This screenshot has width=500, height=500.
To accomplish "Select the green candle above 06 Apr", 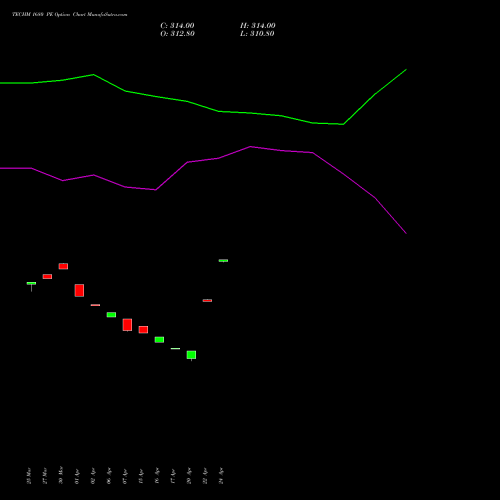I will click(x=111, y=315).
